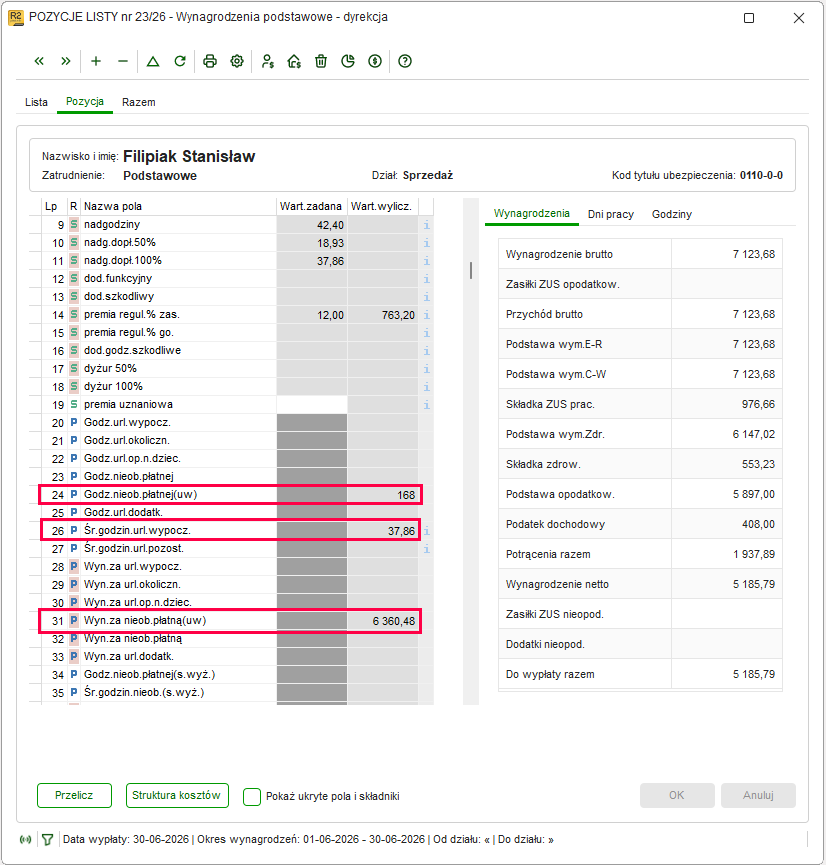Click the vertical scrollbar thumb beside the fields list
Image resolution: width=826 pixels, height=865 pixels.
471,270
